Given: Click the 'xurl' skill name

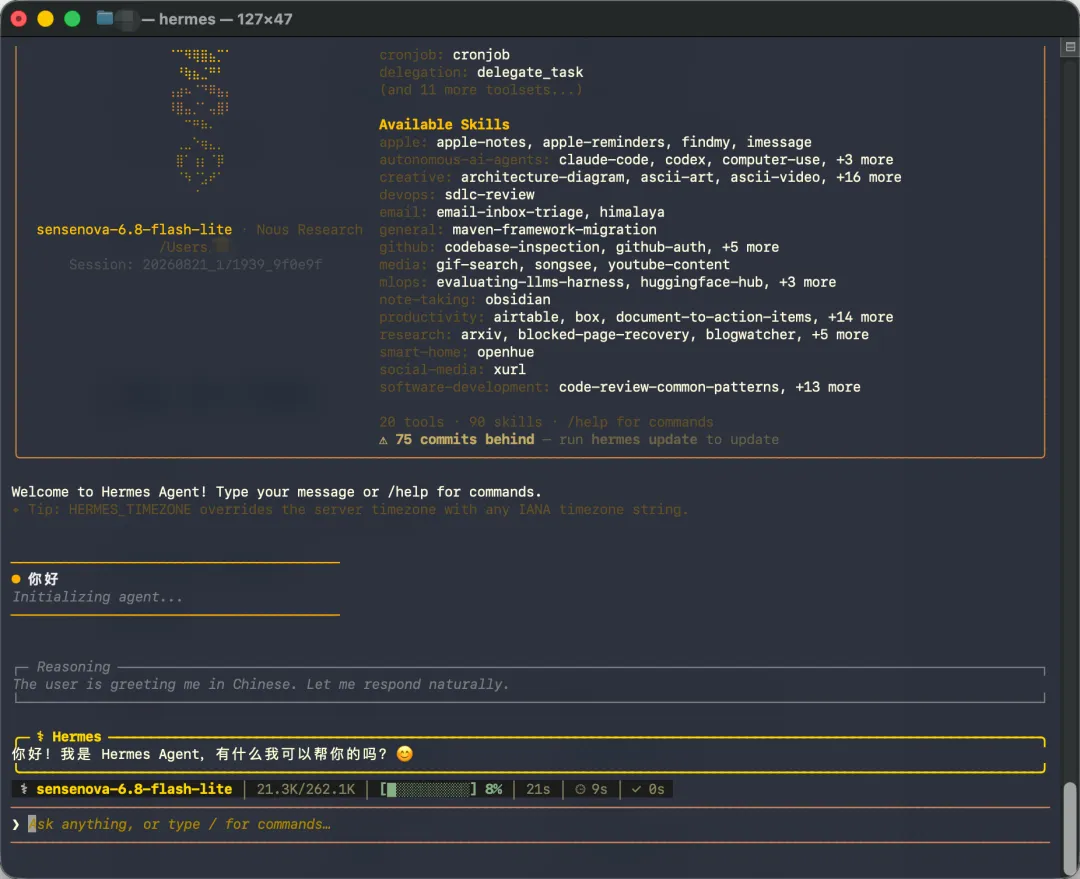Looking at the screenshot, I should (x=509, y=370).
